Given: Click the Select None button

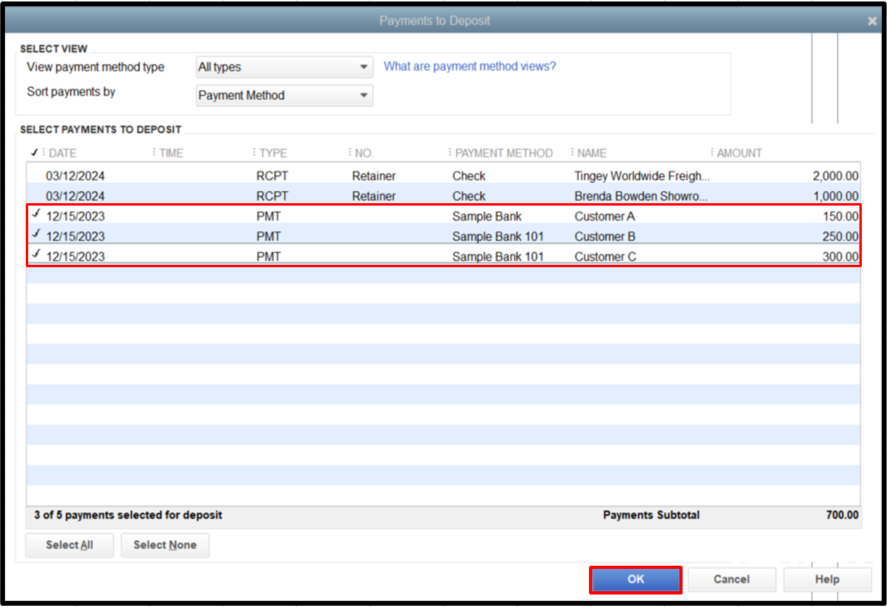Looking at the screenshot, I should point(165,545).
